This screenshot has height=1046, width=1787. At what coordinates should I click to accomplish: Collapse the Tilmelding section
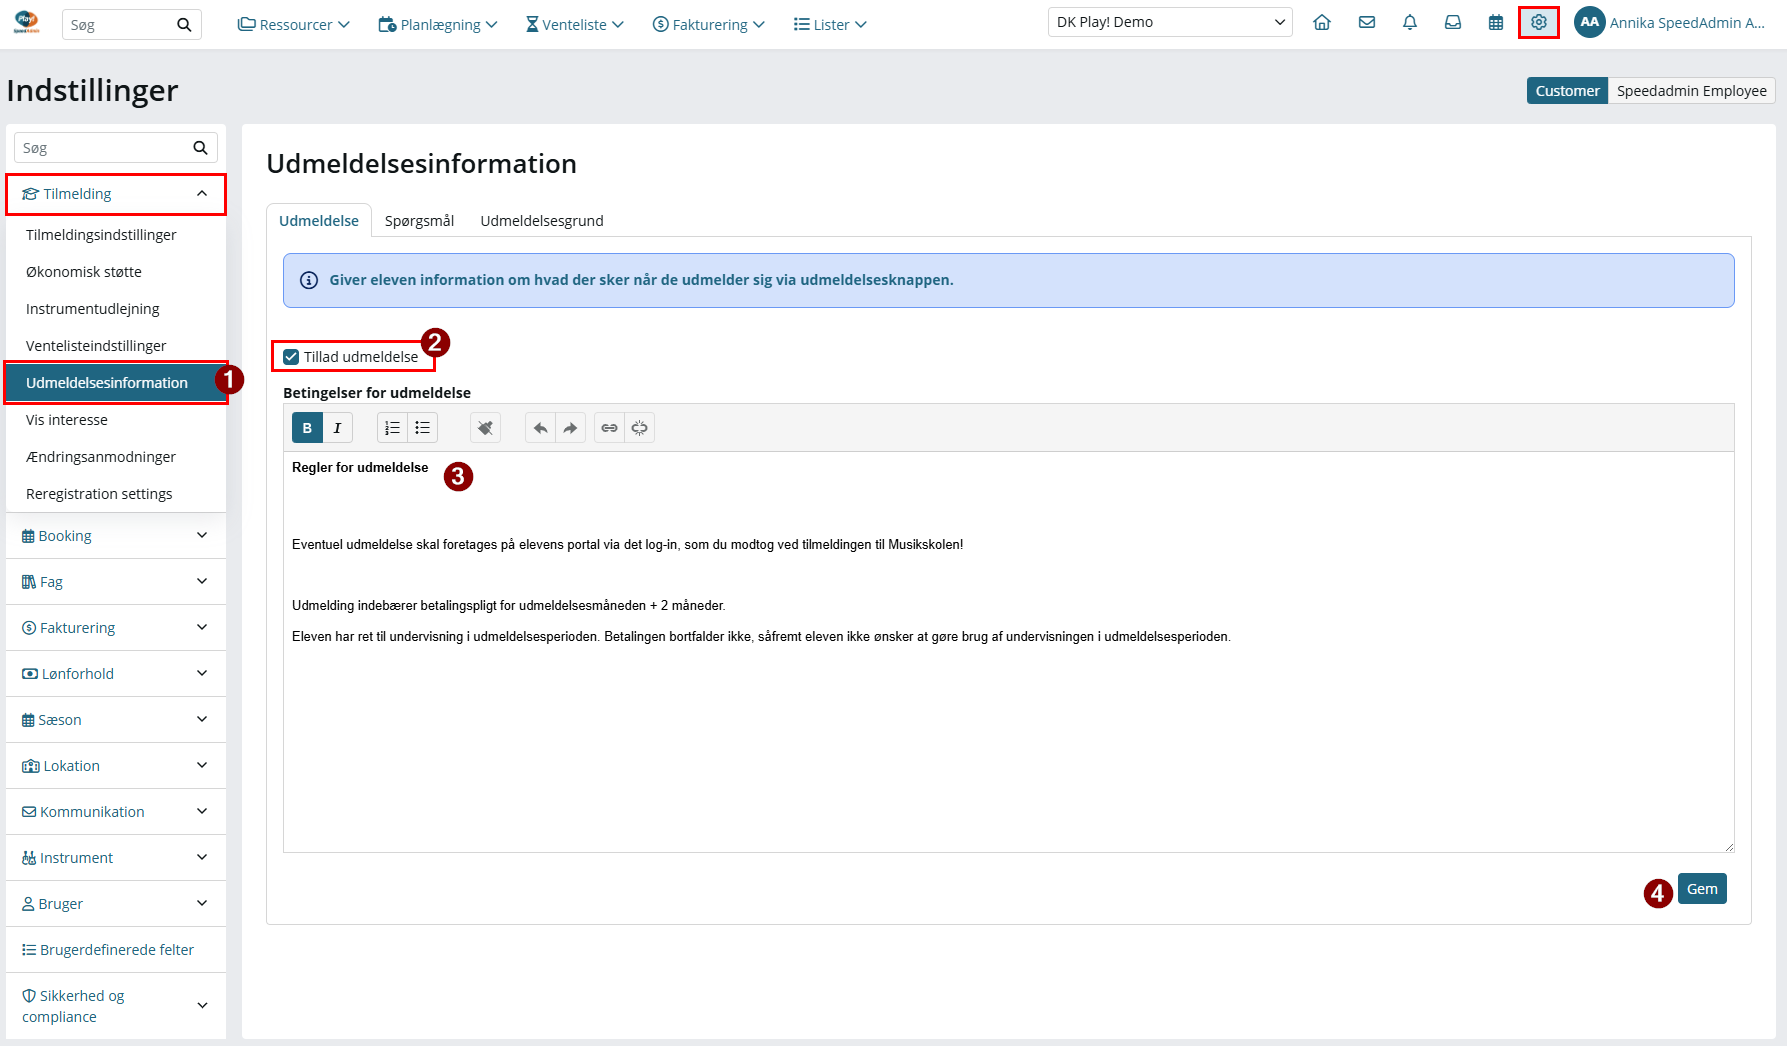pyautogui.click(x=116, y=194)
